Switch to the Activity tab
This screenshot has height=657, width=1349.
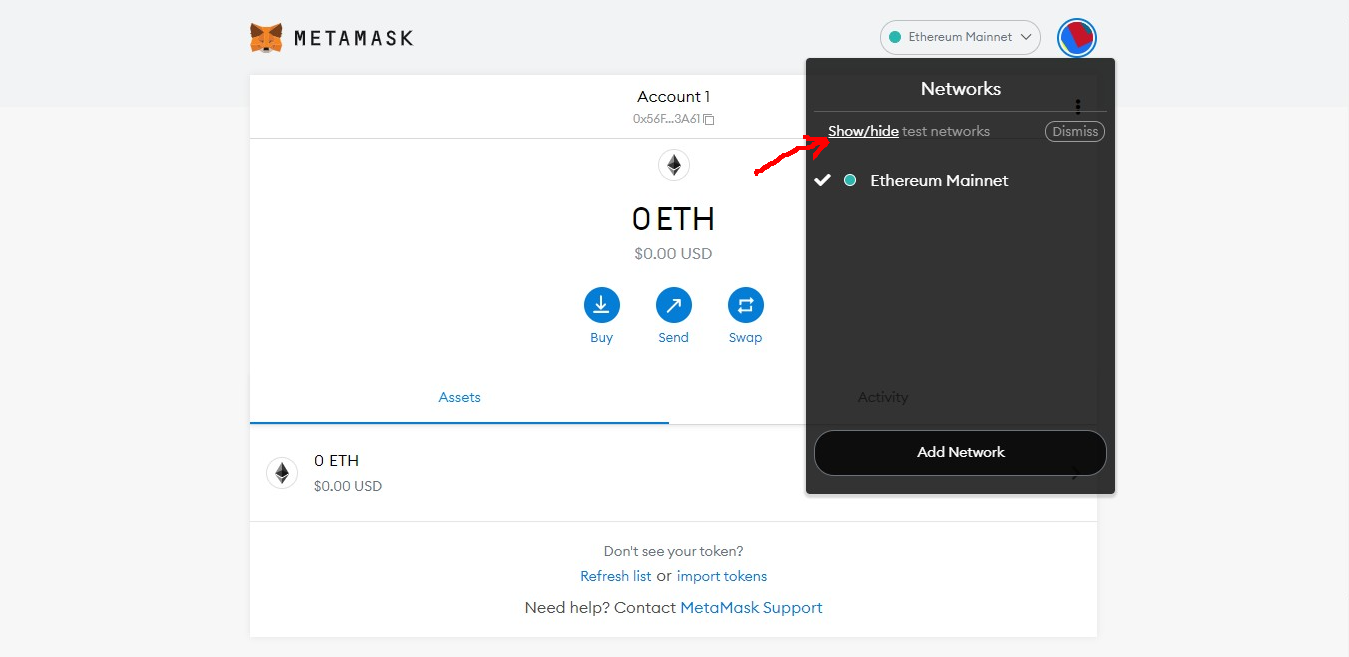(x=883, y=397)
